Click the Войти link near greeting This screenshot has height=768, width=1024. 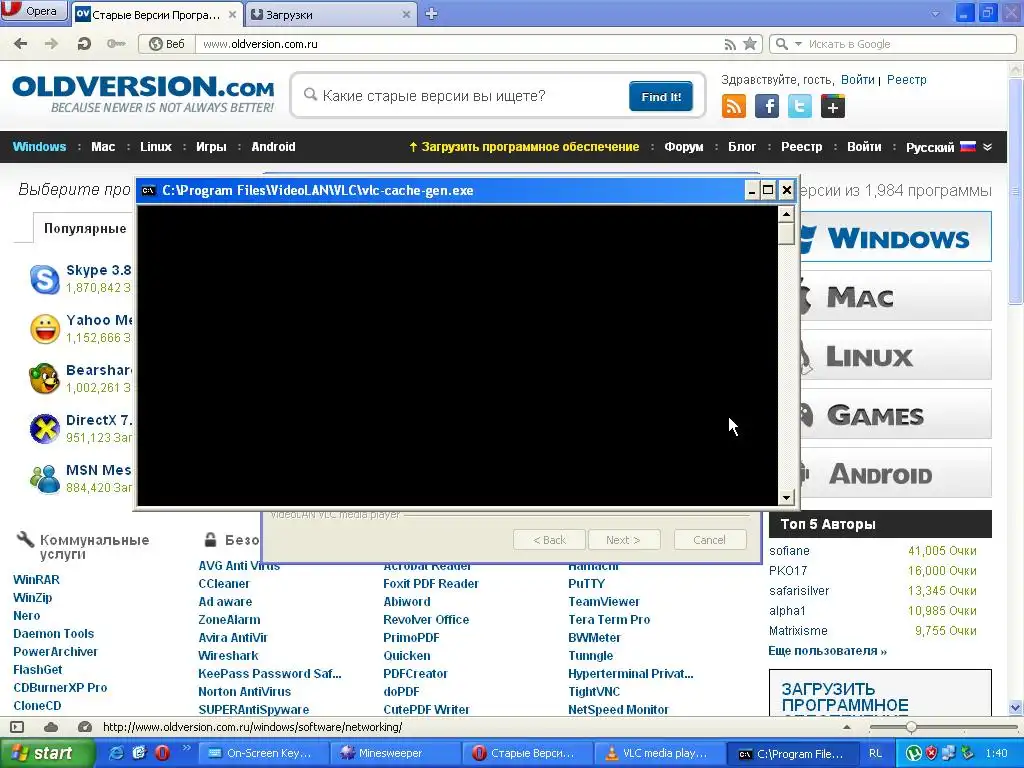click(857, 80)
